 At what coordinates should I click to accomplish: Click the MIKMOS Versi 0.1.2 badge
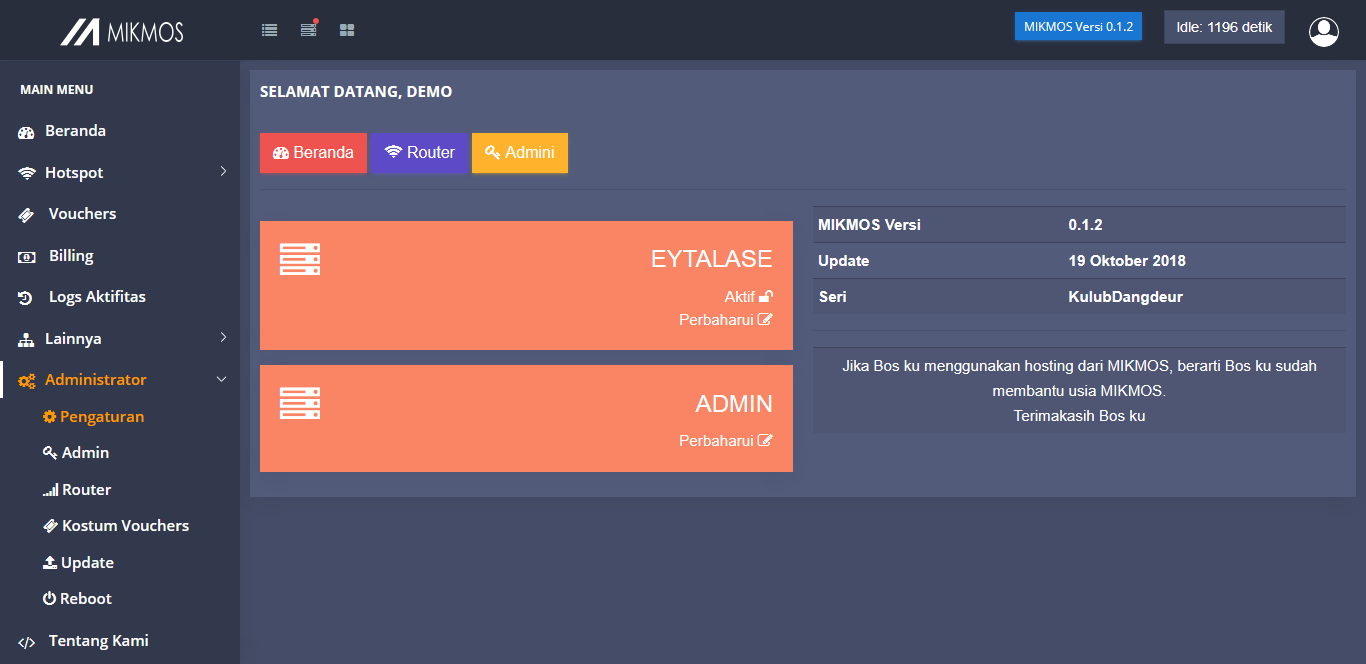click(x=1078, y=27)
